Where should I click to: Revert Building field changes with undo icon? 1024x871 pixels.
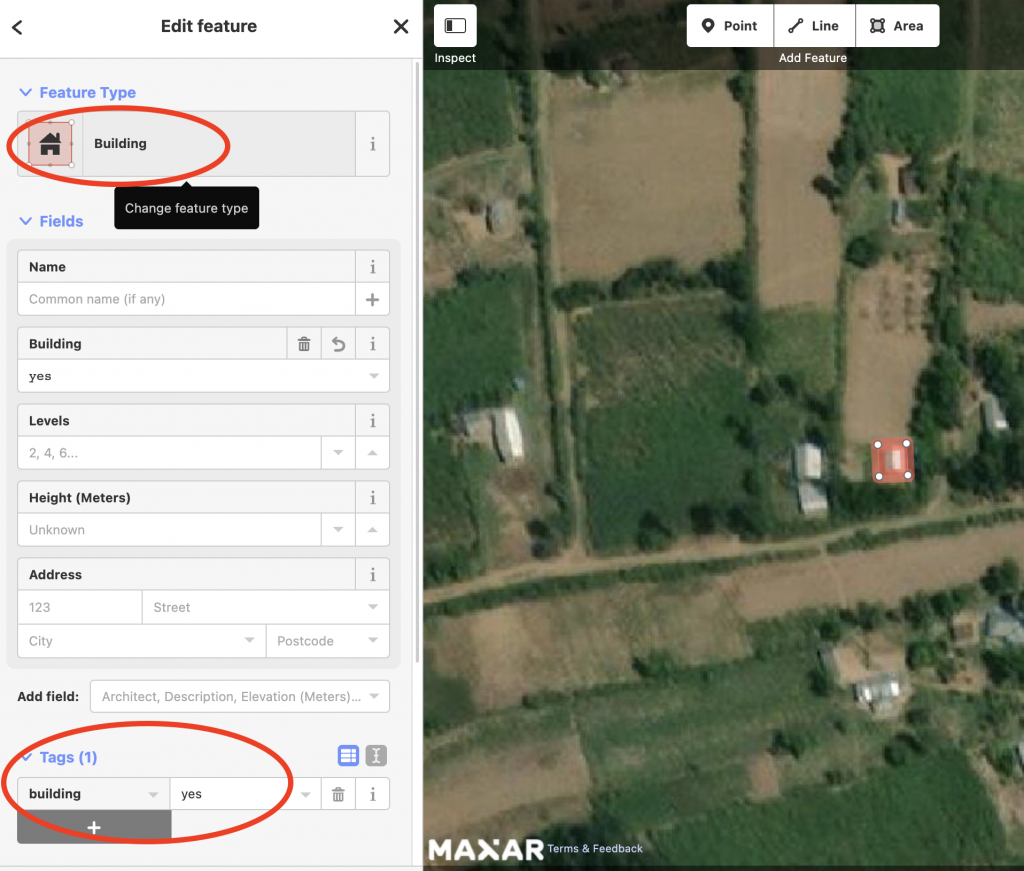click(339, 344)
